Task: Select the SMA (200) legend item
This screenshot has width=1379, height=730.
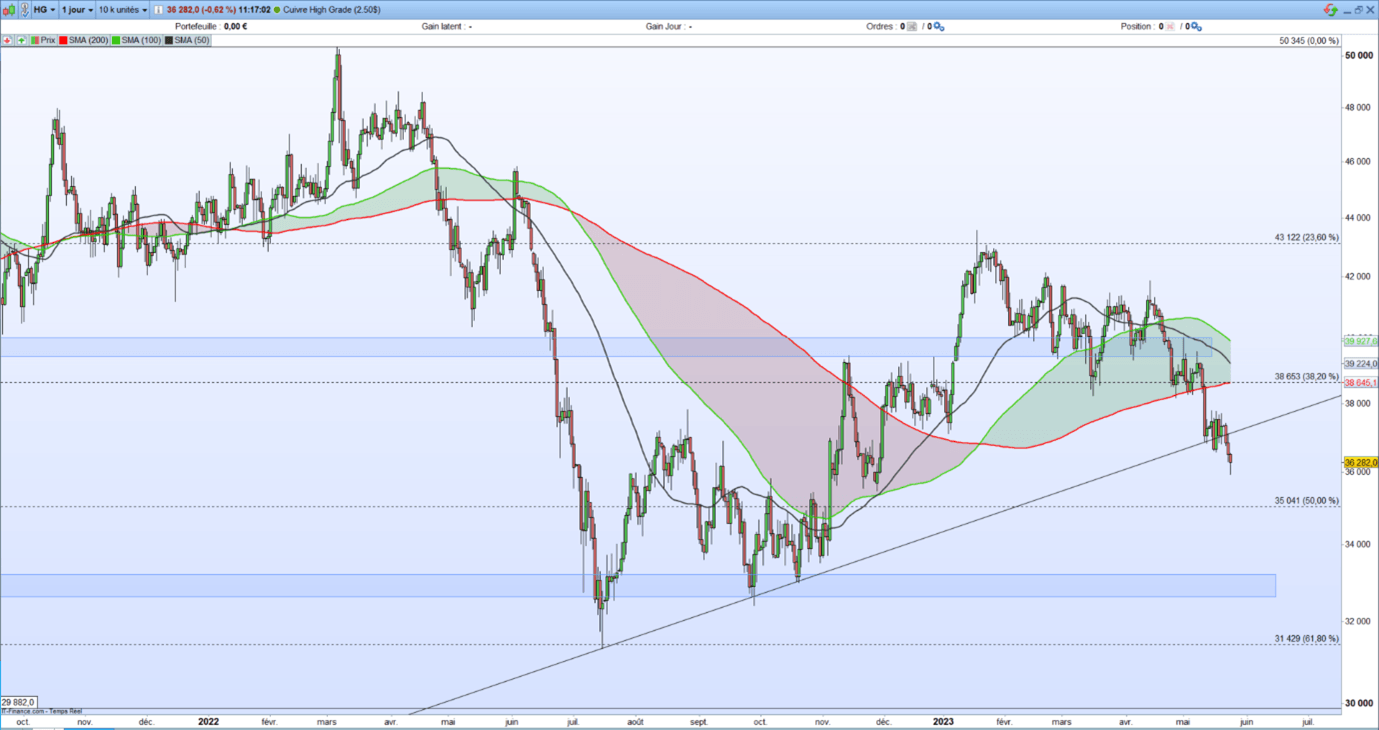Action: 84,40
